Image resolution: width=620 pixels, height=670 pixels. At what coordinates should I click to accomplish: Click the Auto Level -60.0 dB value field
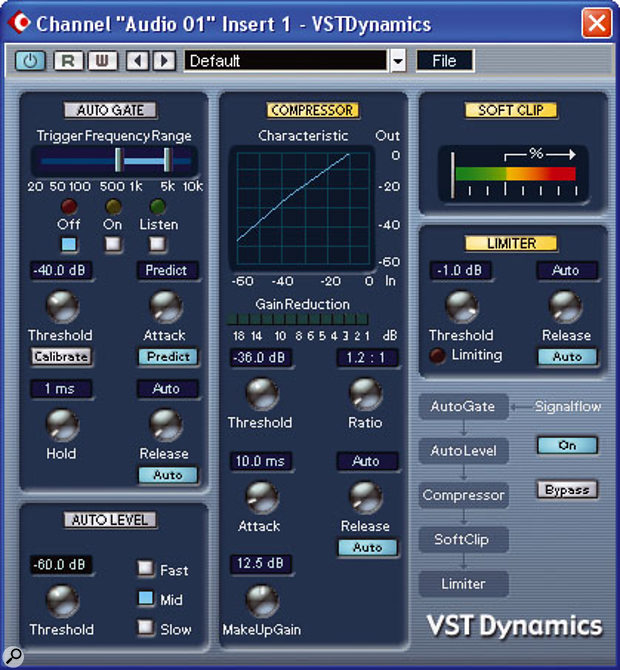[x=61, y=565]
